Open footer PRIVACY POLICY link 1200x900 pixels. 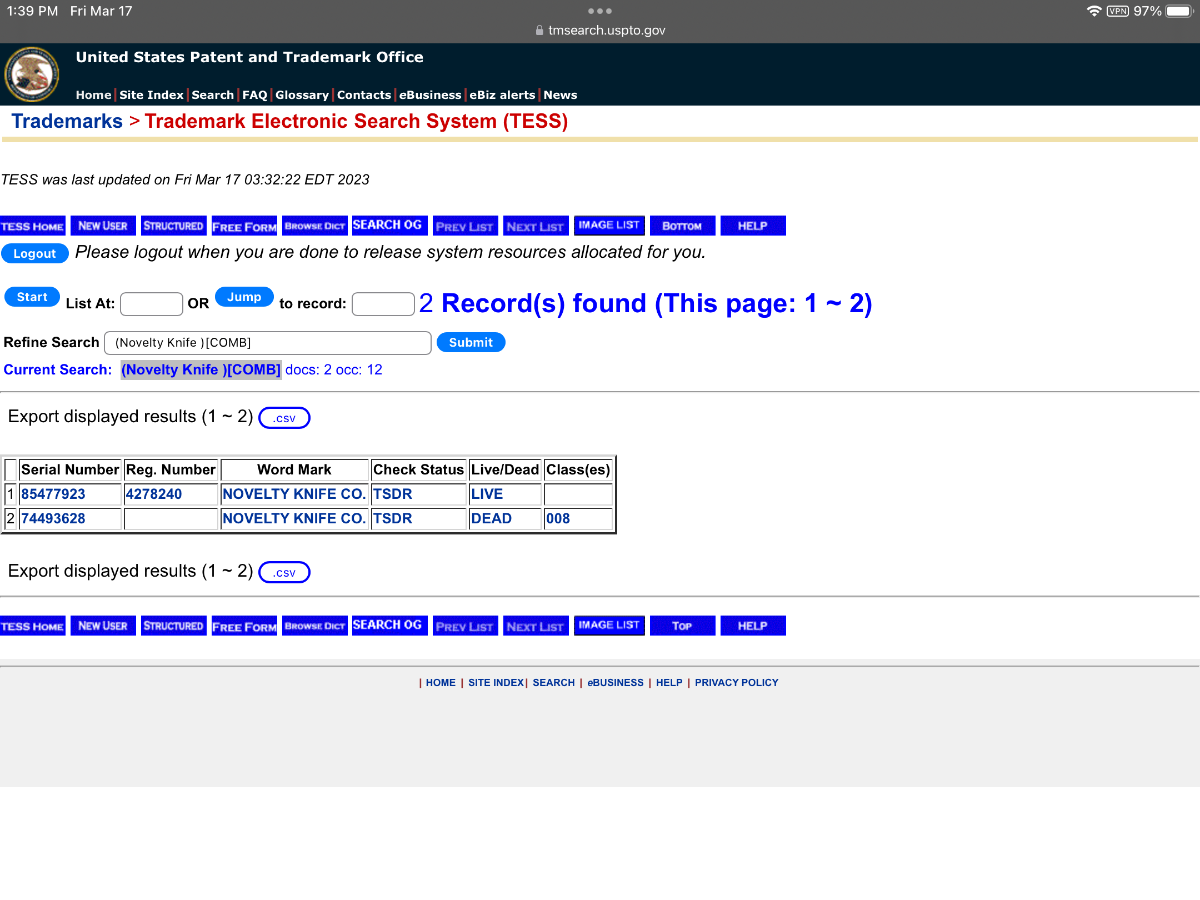pyautogui.click(x=736, y=683)
